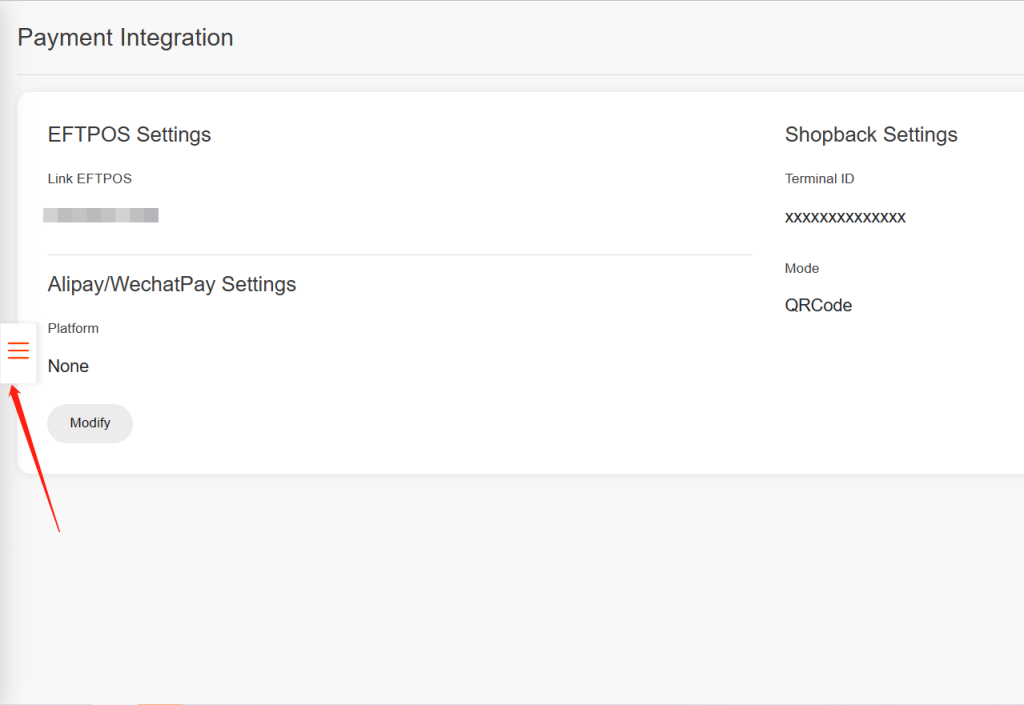Click the Modify button
The image size is (1024, 705).
click(90, 423)
